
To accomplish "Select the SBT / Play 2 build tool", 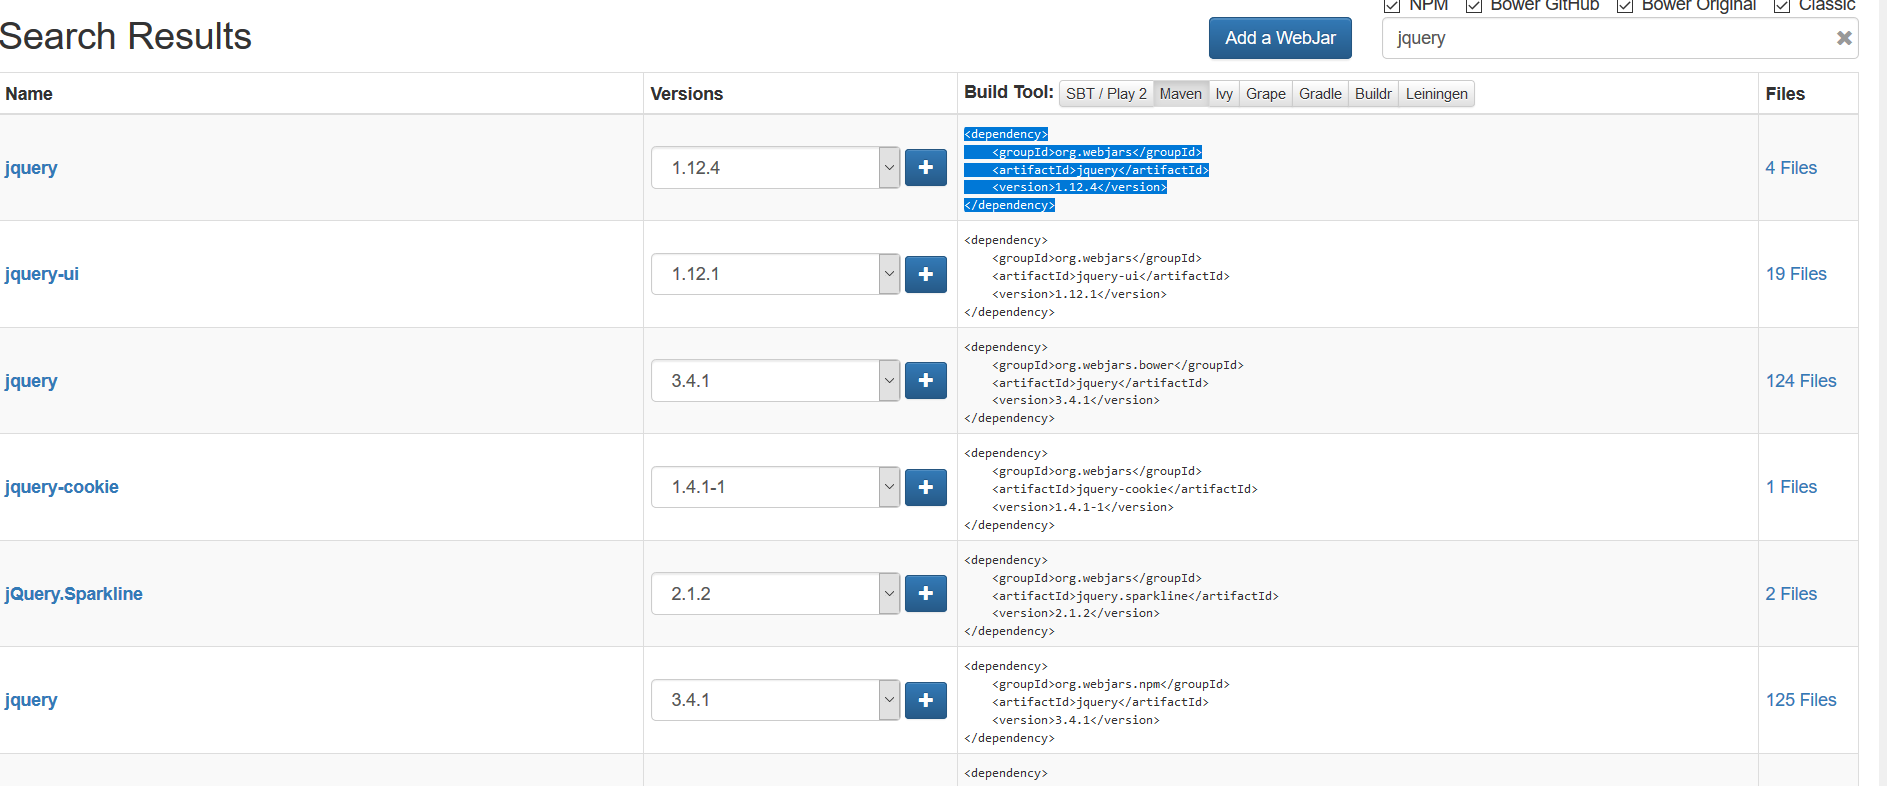I will pyautogui.click(x=1106, y=94).
